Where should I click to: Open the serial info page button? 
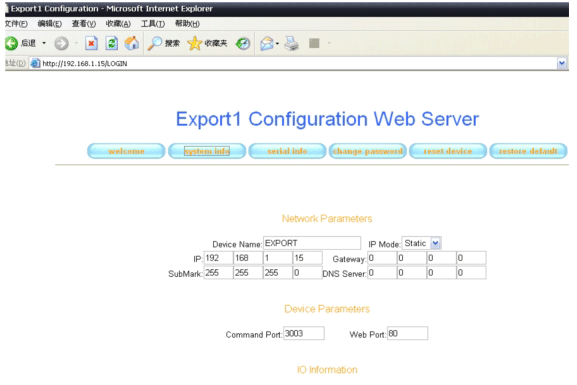287,151
